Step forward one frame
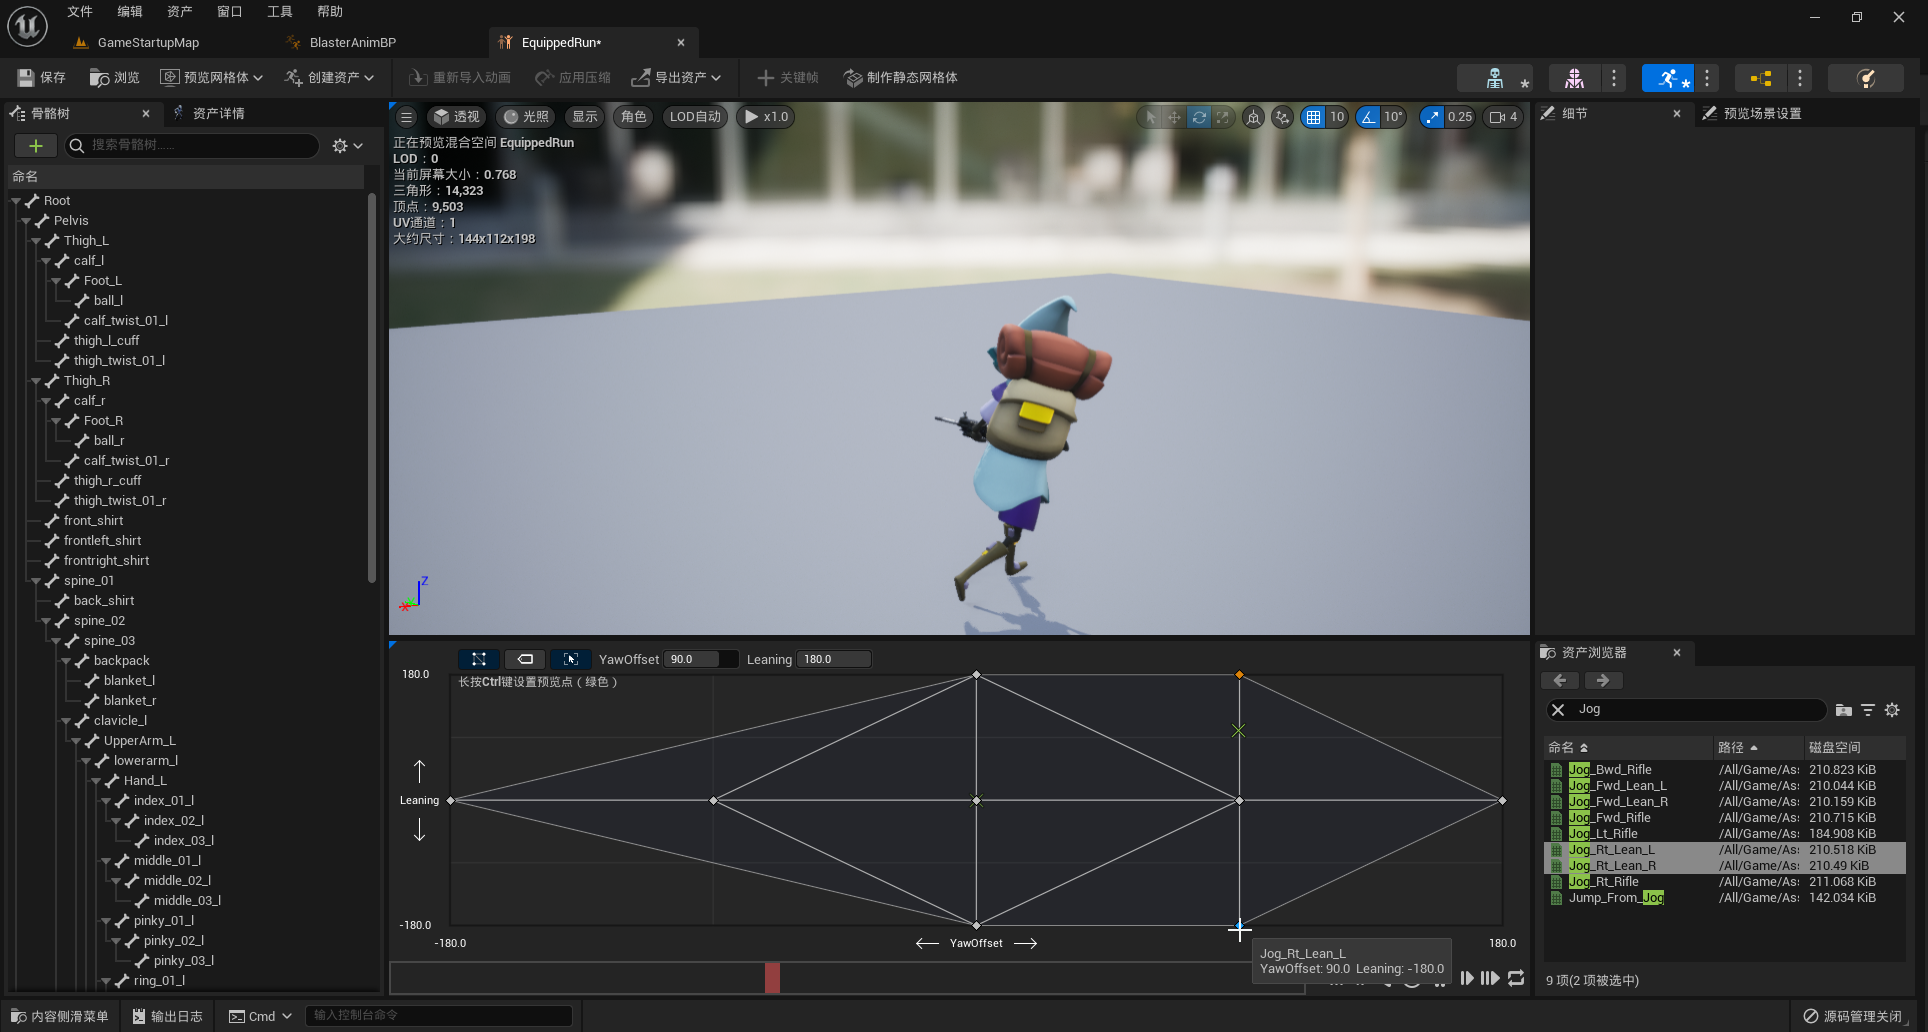The height and width of the screenshot is (1032, 1928). [x=1467, y=978]
